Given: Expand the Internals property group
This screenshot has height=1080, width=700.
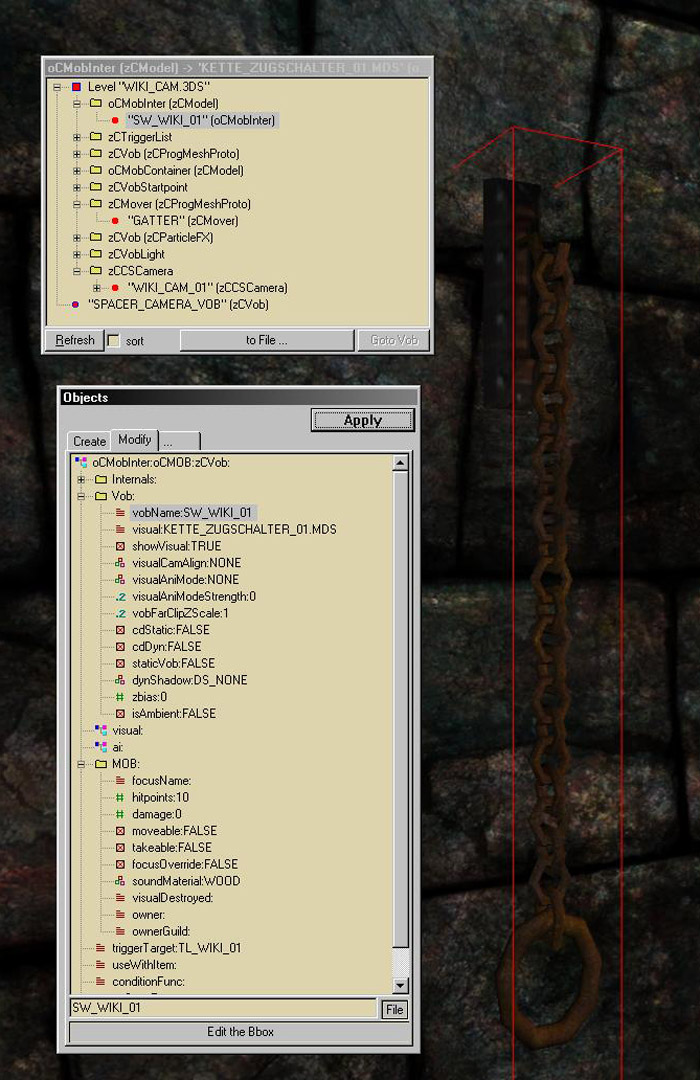Looking at the screenshot, I should [82, 479].
